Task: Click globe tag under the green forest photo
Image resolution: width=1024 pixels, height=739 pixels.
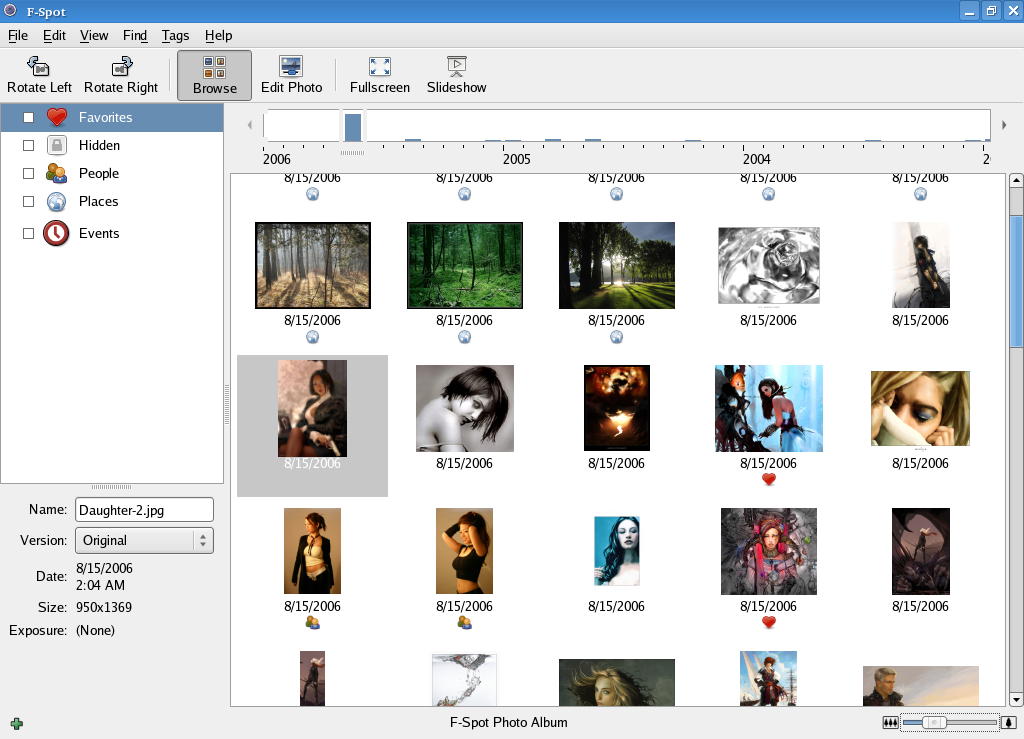Action: coord(464,337)
